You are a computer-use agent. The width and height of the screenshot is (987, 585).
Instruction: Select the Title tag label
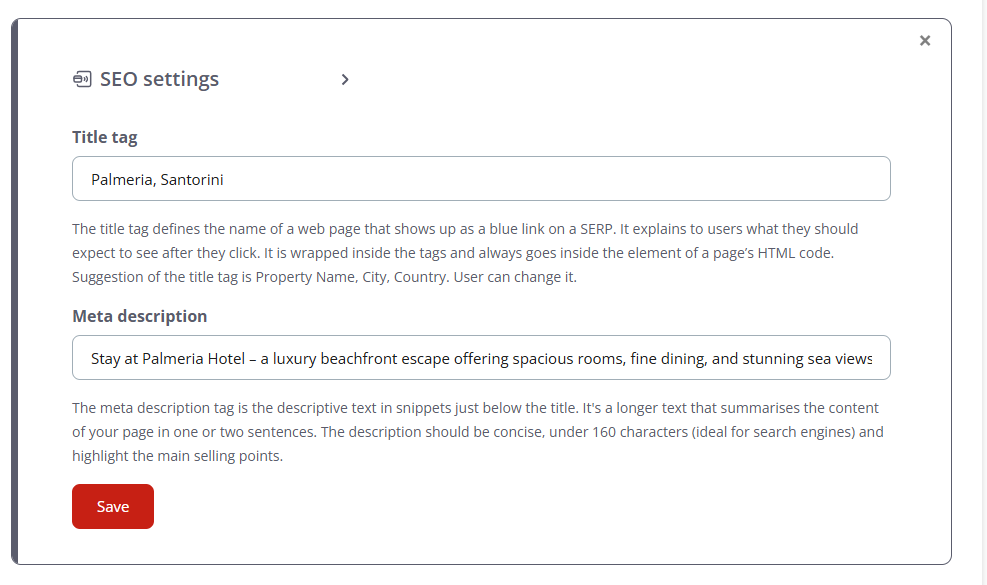[x=105, y=138]
